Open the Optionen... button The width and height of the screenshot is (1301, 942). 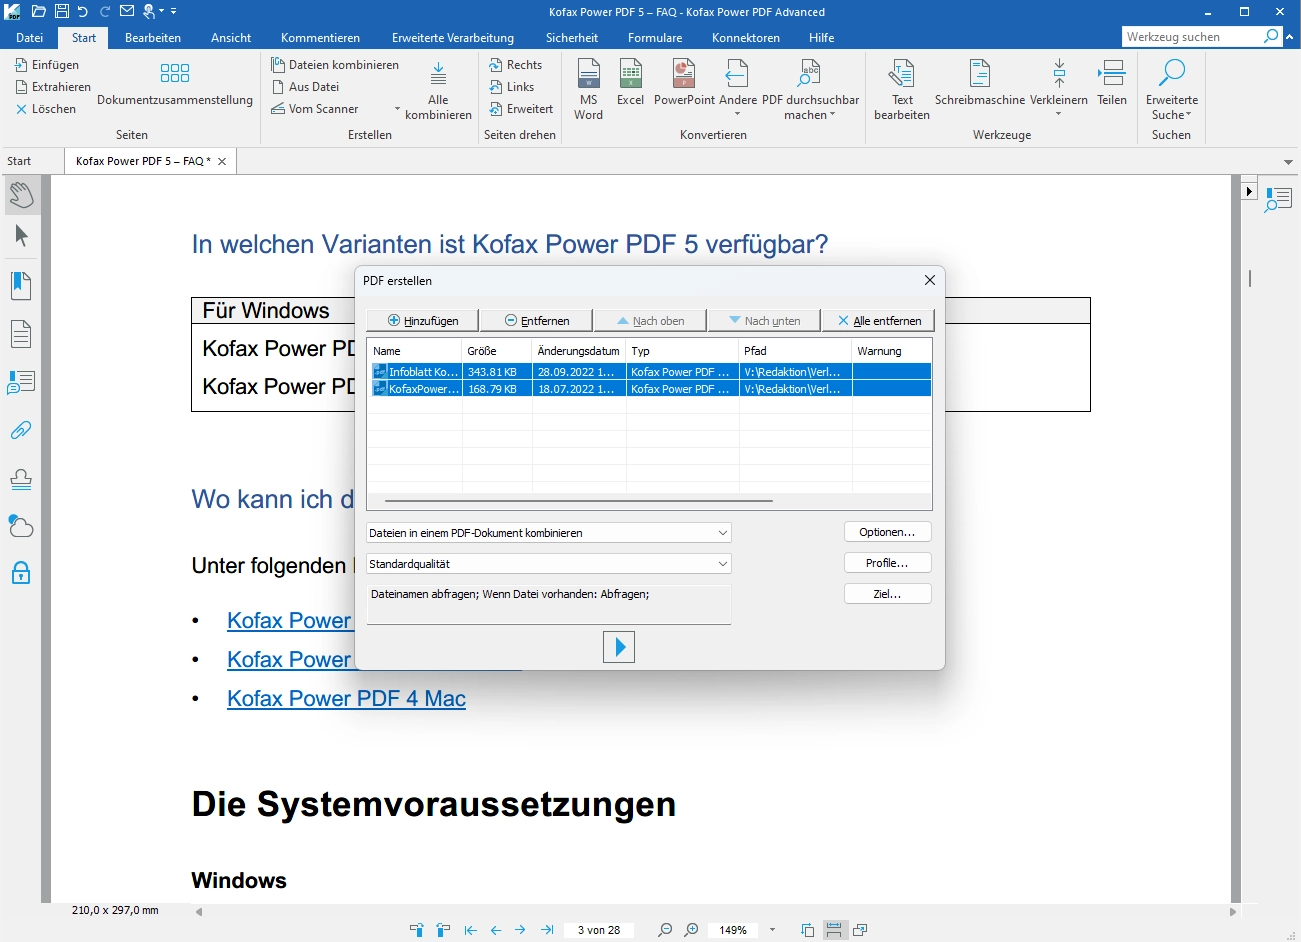[888, 532]
